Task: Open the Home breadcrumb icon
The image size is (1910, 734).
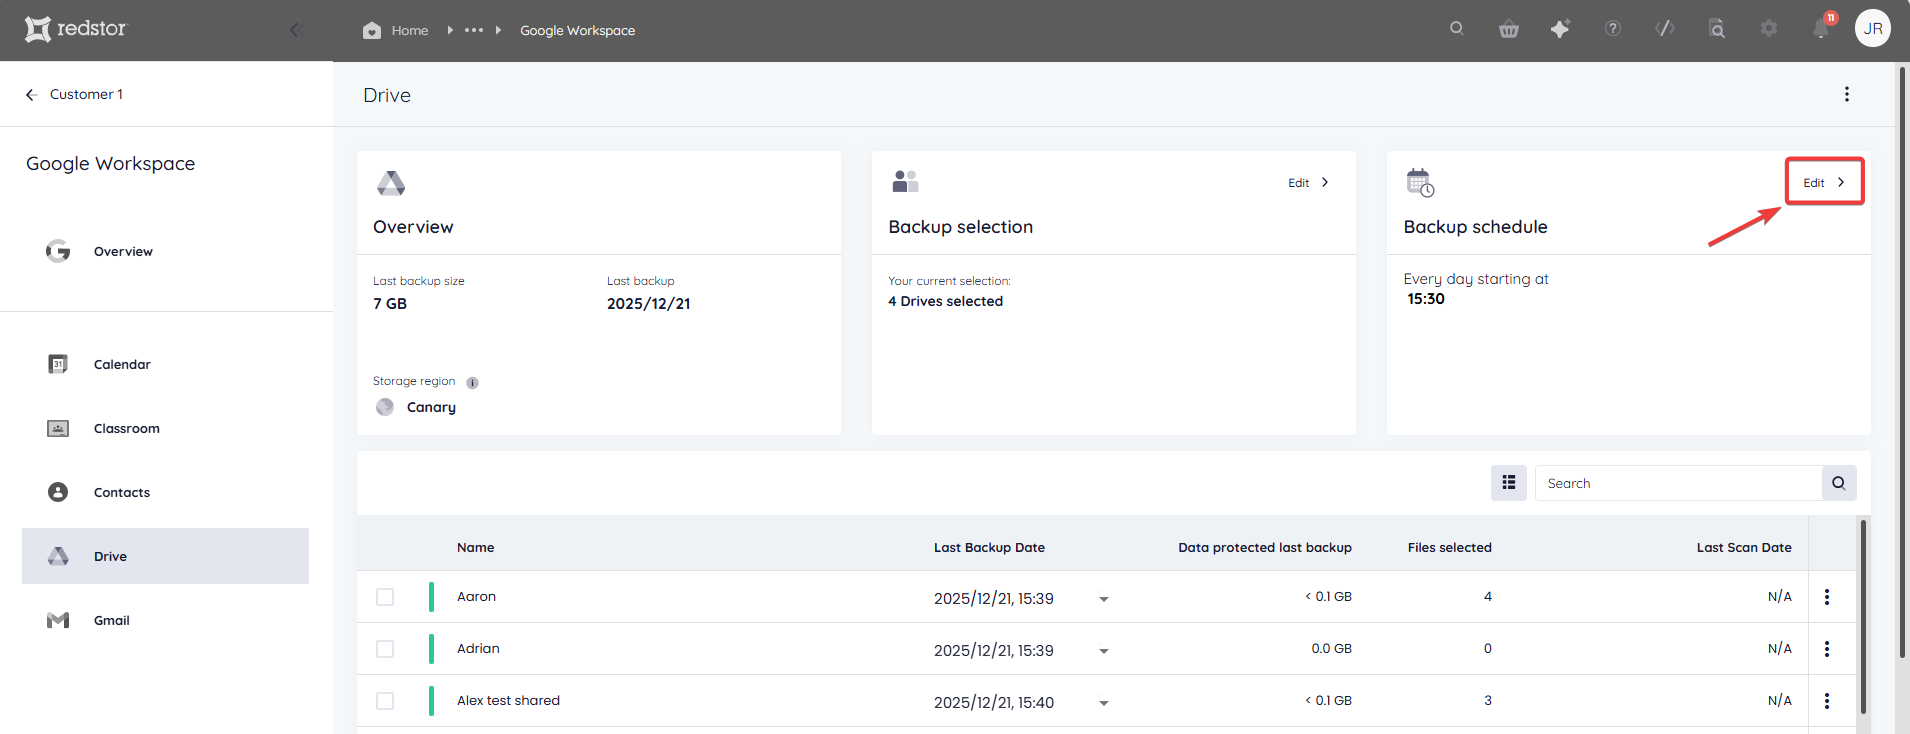Action: [x=372, y=30]
